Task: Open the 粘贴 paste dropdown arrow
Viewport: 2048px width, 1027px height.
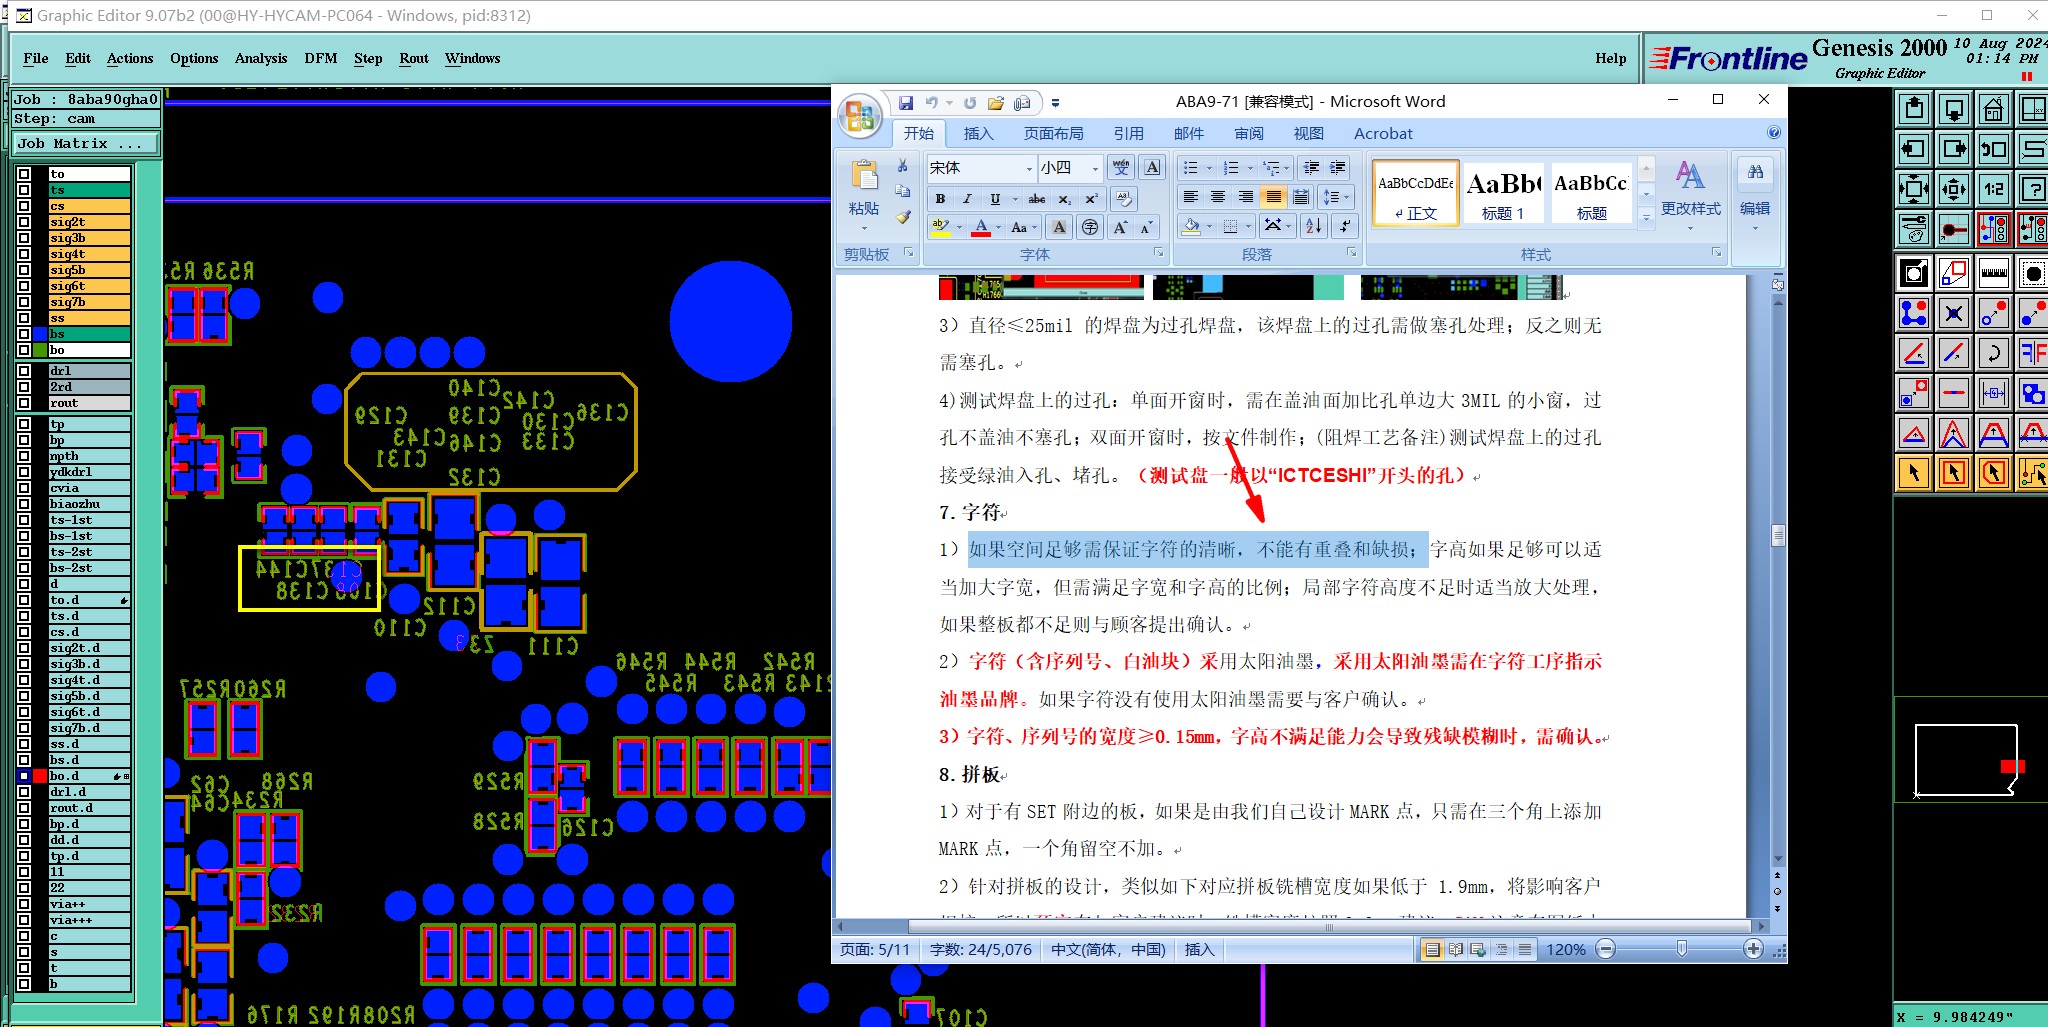Action: [x=864, y=227]
